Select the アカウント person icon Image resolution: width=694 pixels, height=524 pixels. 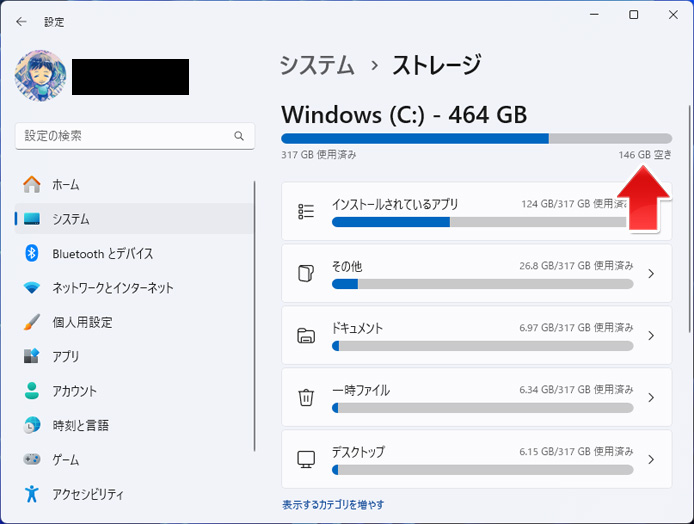click(x=31, y=391)
